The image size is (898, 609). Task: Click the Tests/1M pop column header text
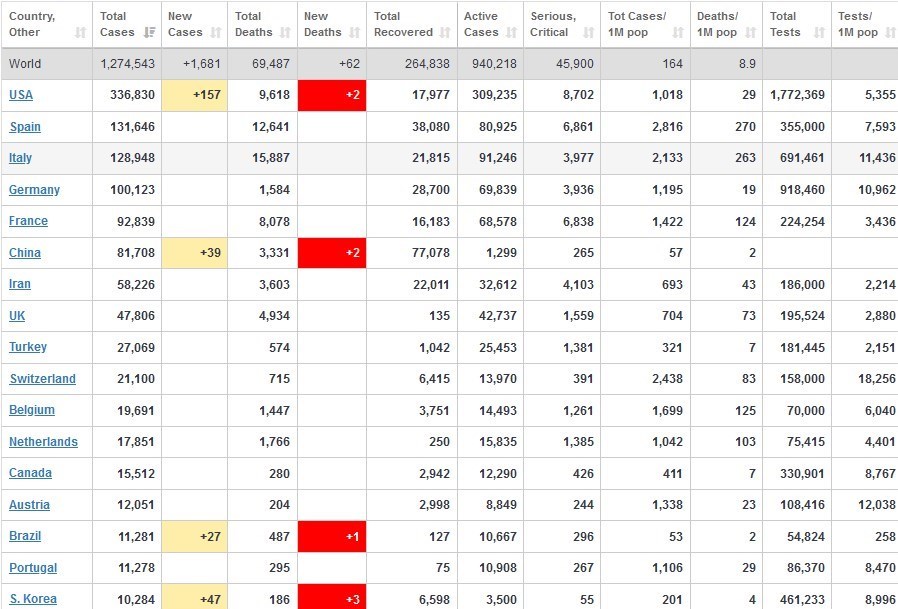(x=857, y=24)
